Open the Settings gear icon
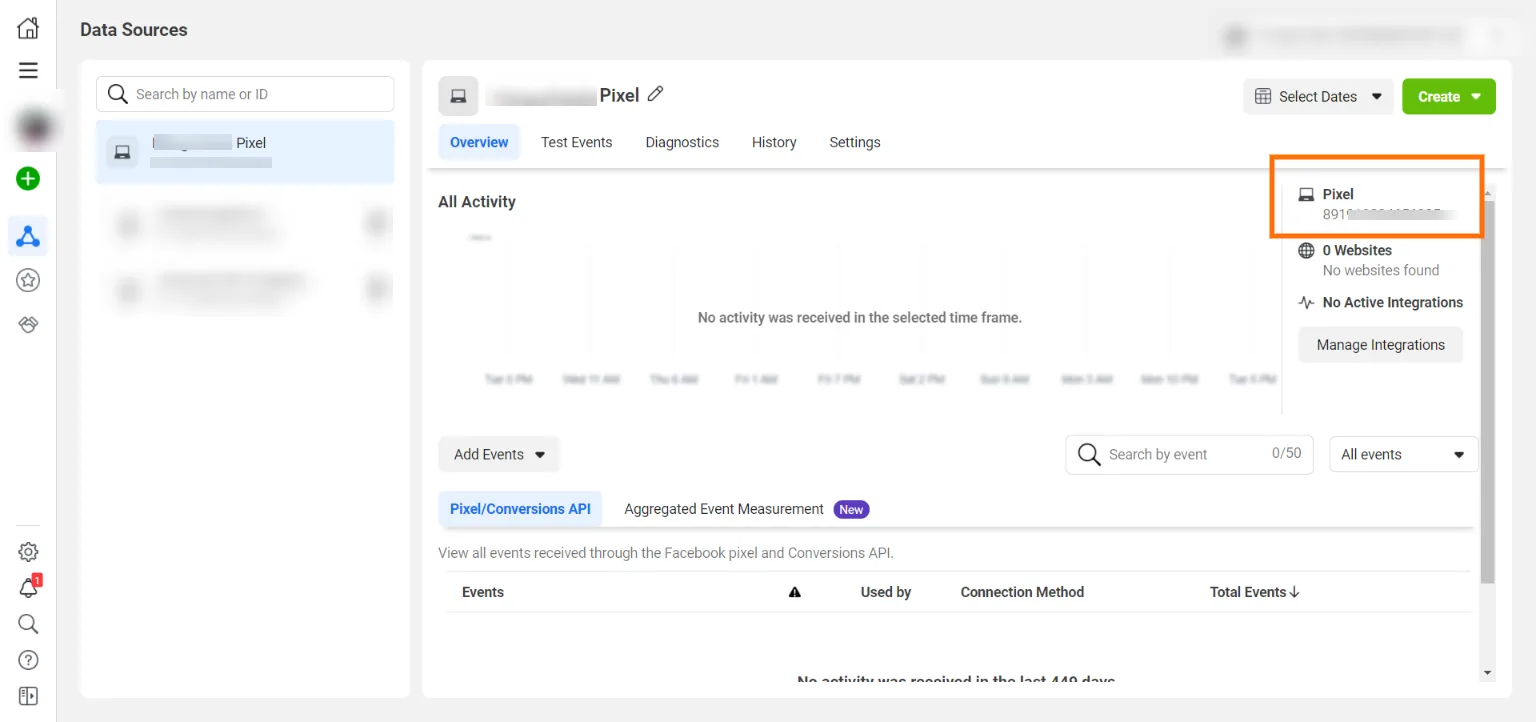Viewport: 1536px width, 722px height. coord(27,551)
